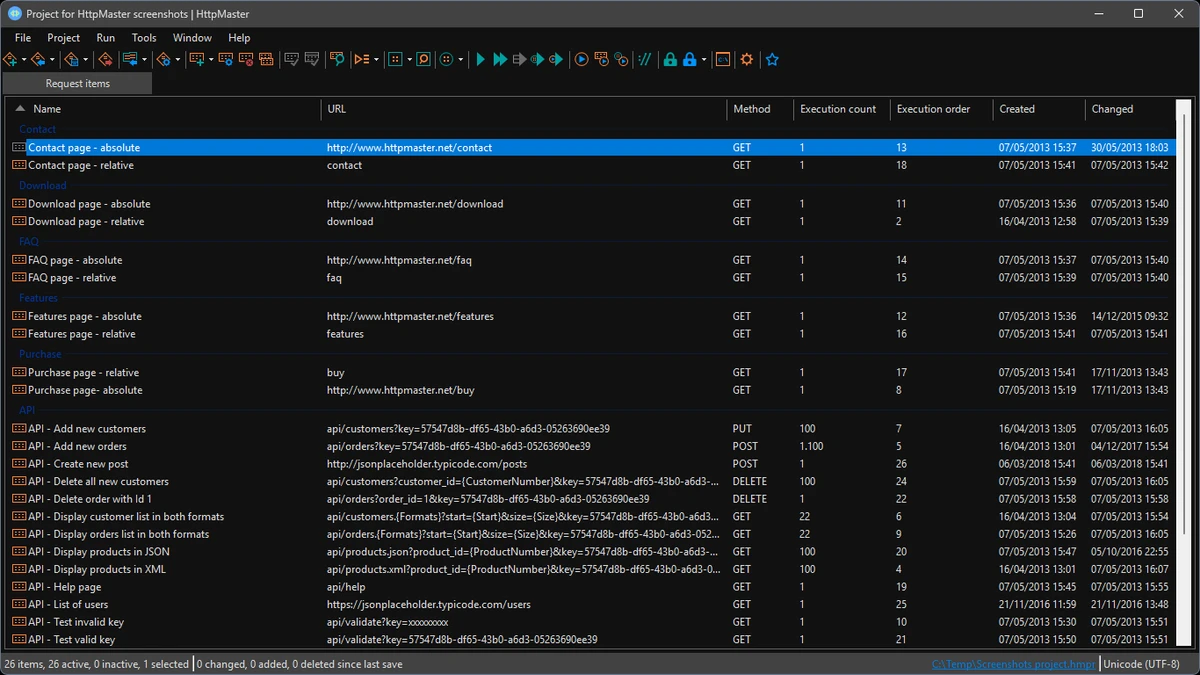Click the double teal fast-forward arrows icon
Viewport: 1200px width, 675px height.
(500, 60)
